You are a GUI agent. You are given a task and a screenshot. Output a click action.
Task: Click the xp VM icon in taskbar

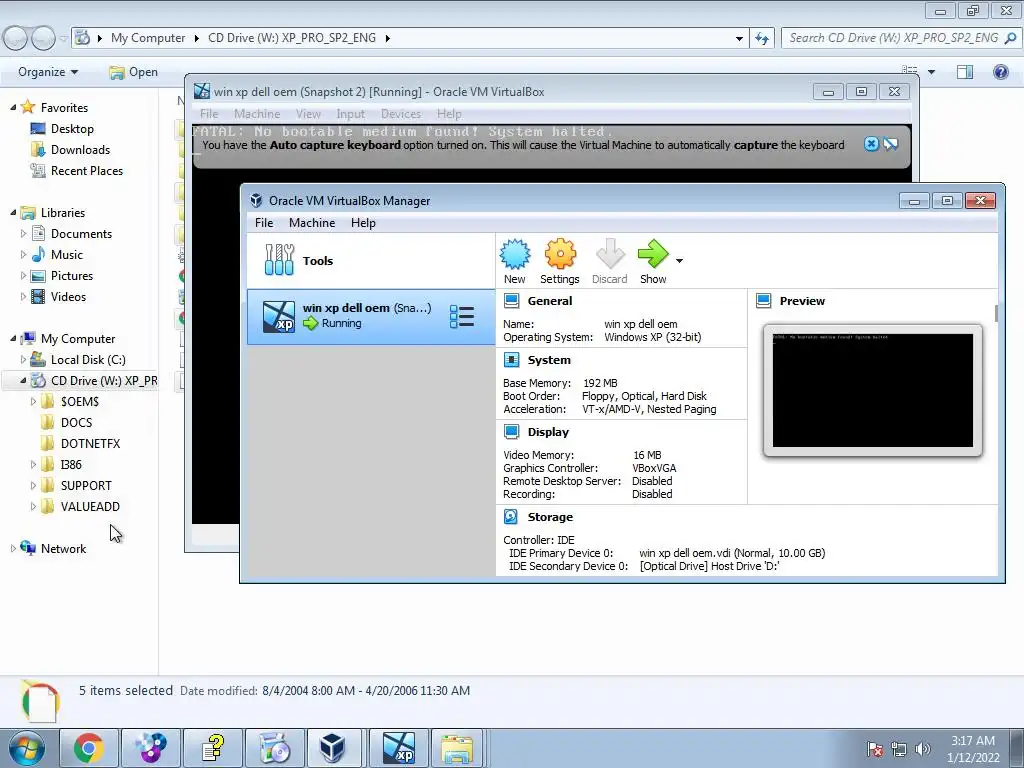pos(399,748)
